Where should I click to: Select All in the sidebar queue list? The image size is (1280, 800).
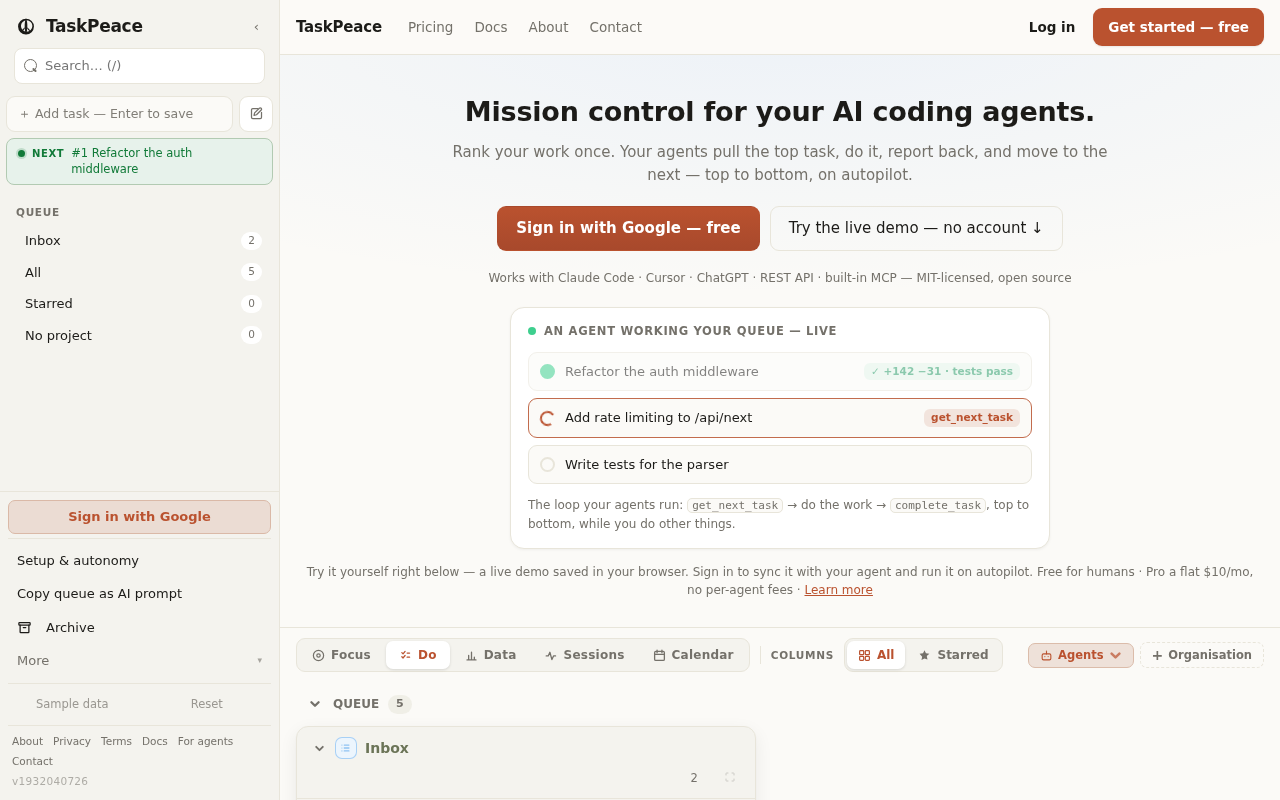pyautogui.click(x=139, y=272)
